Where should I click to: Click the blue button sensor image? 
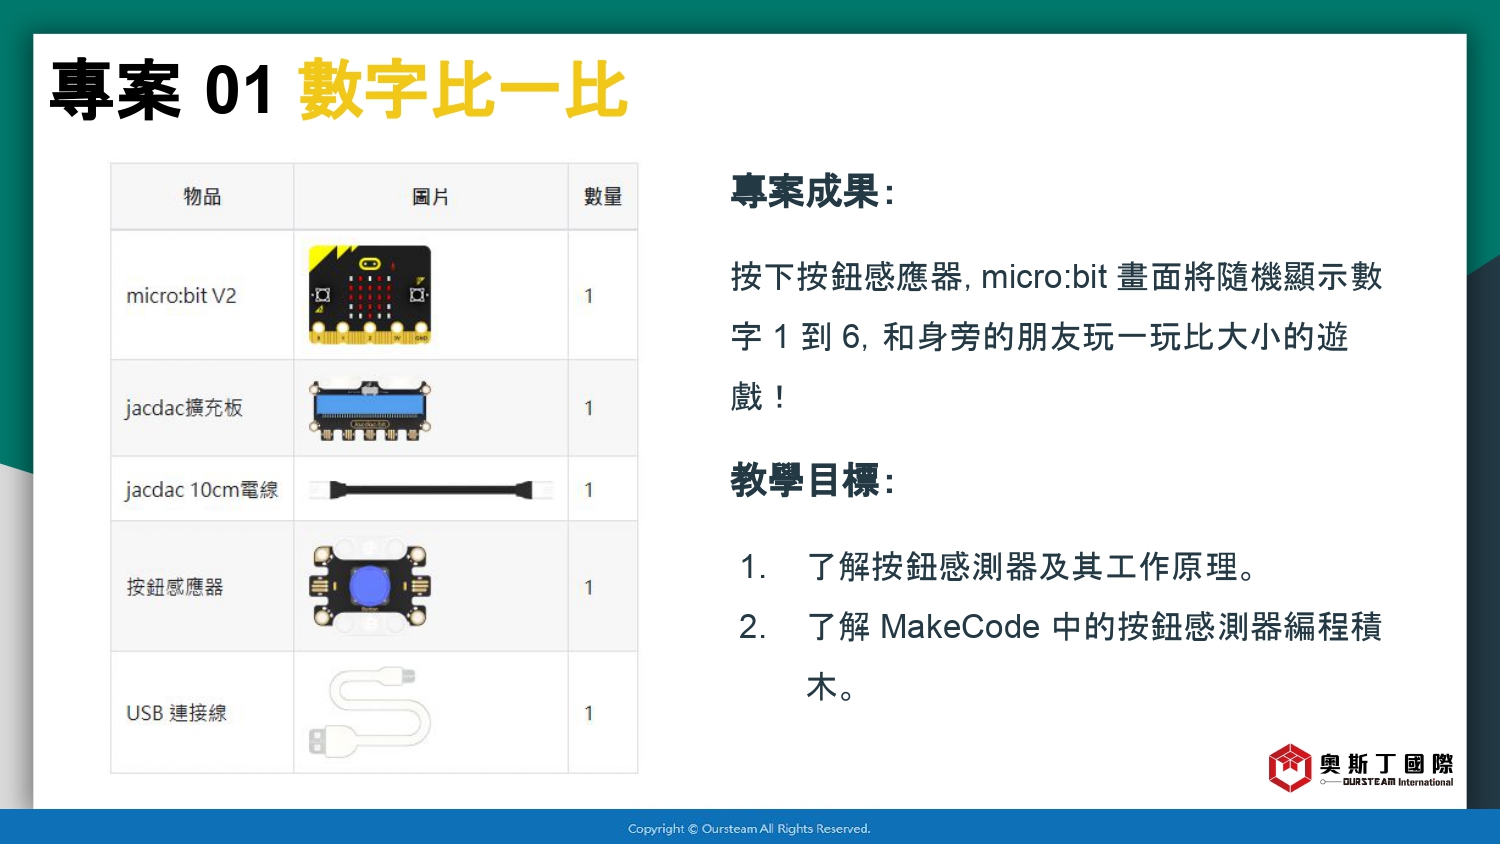tap(370, 587)
